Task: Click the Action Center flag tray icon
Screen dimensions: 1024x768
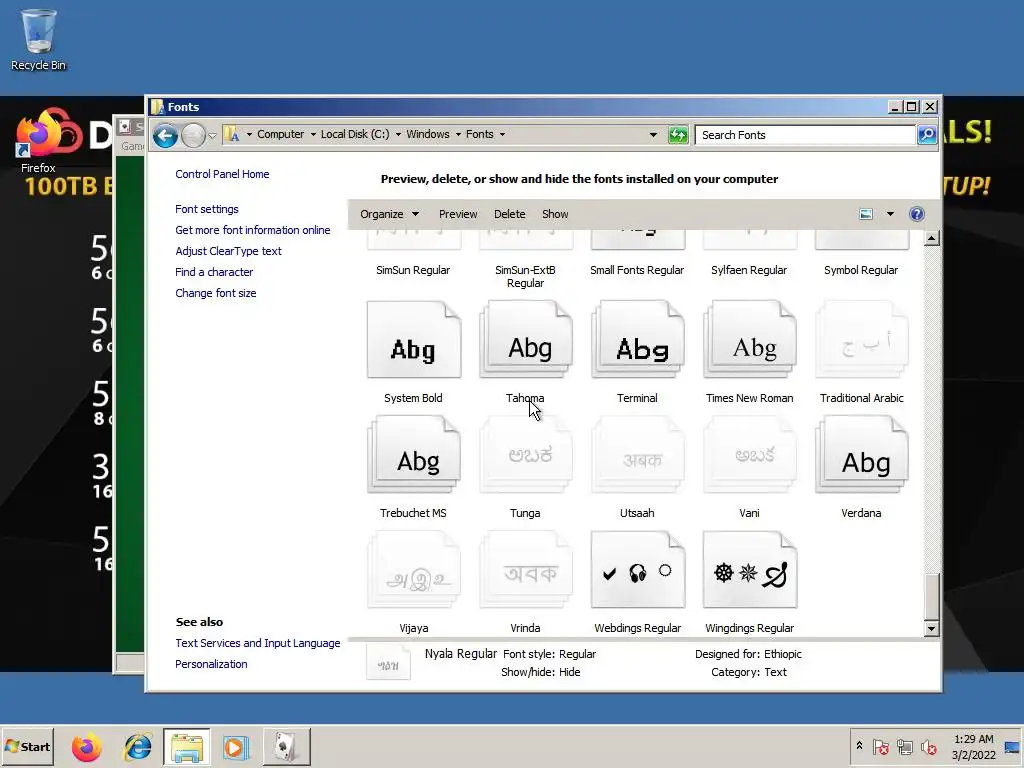Action: 880,747
